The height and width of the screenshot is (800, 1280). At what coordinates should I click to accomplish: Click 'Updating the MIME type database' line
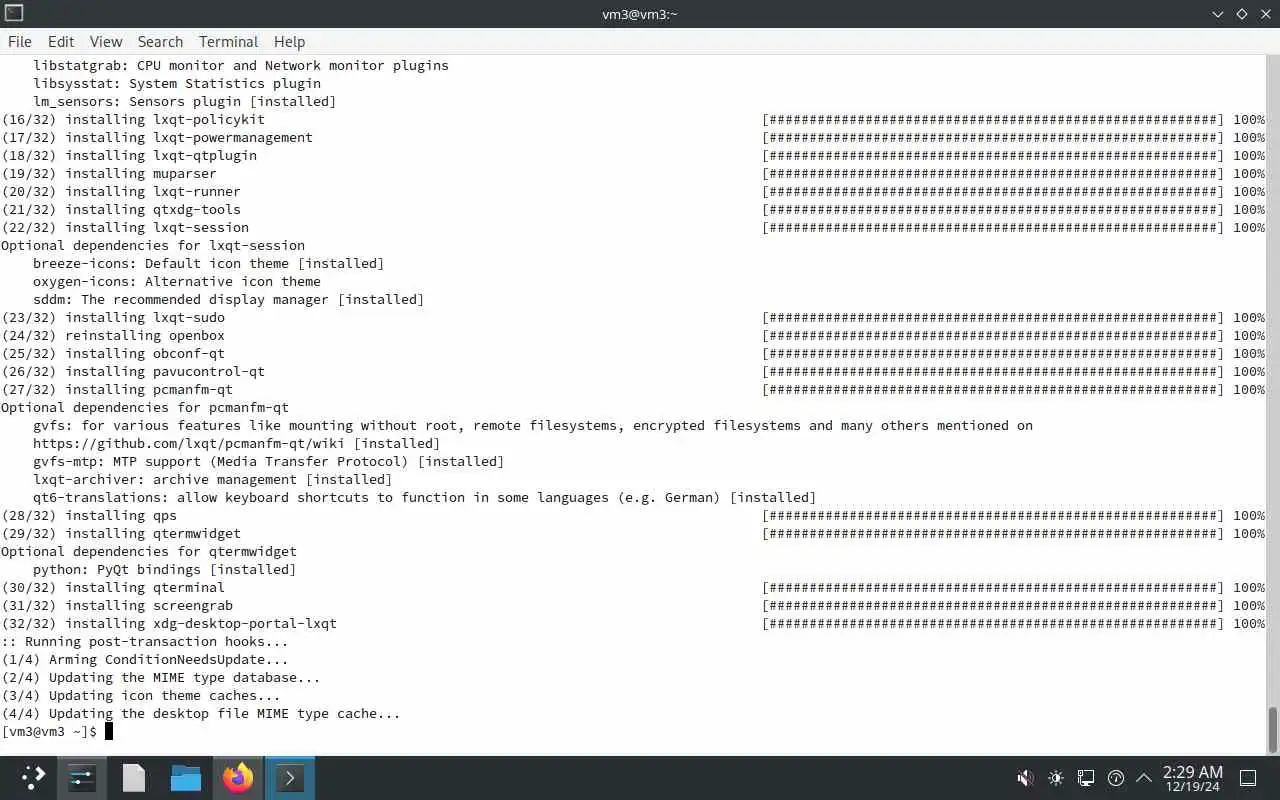[x=161, y=677]
